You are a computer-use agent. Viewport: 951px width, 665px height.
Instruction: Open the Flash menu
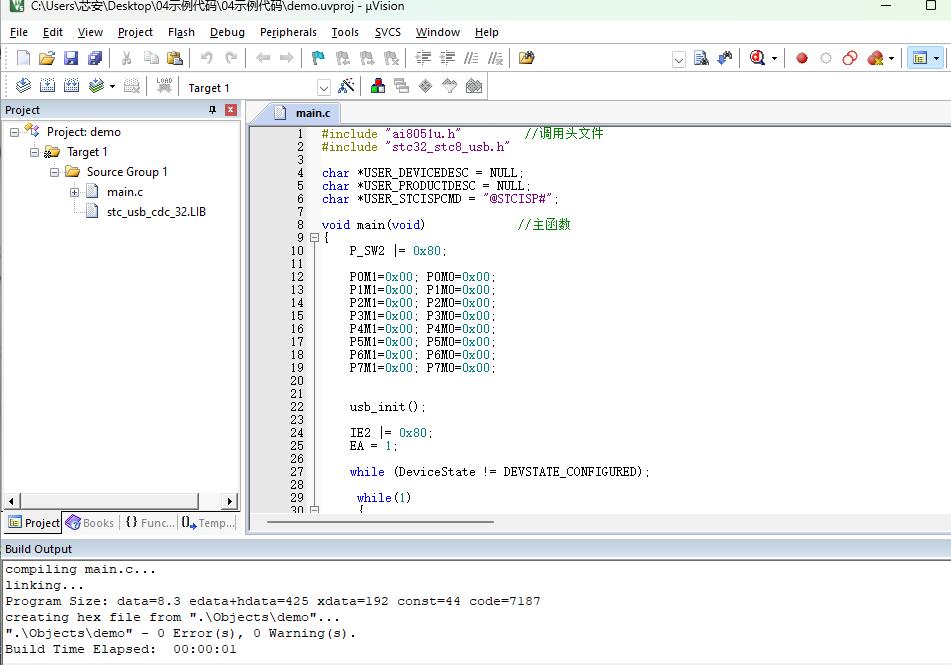click(181, 32)
